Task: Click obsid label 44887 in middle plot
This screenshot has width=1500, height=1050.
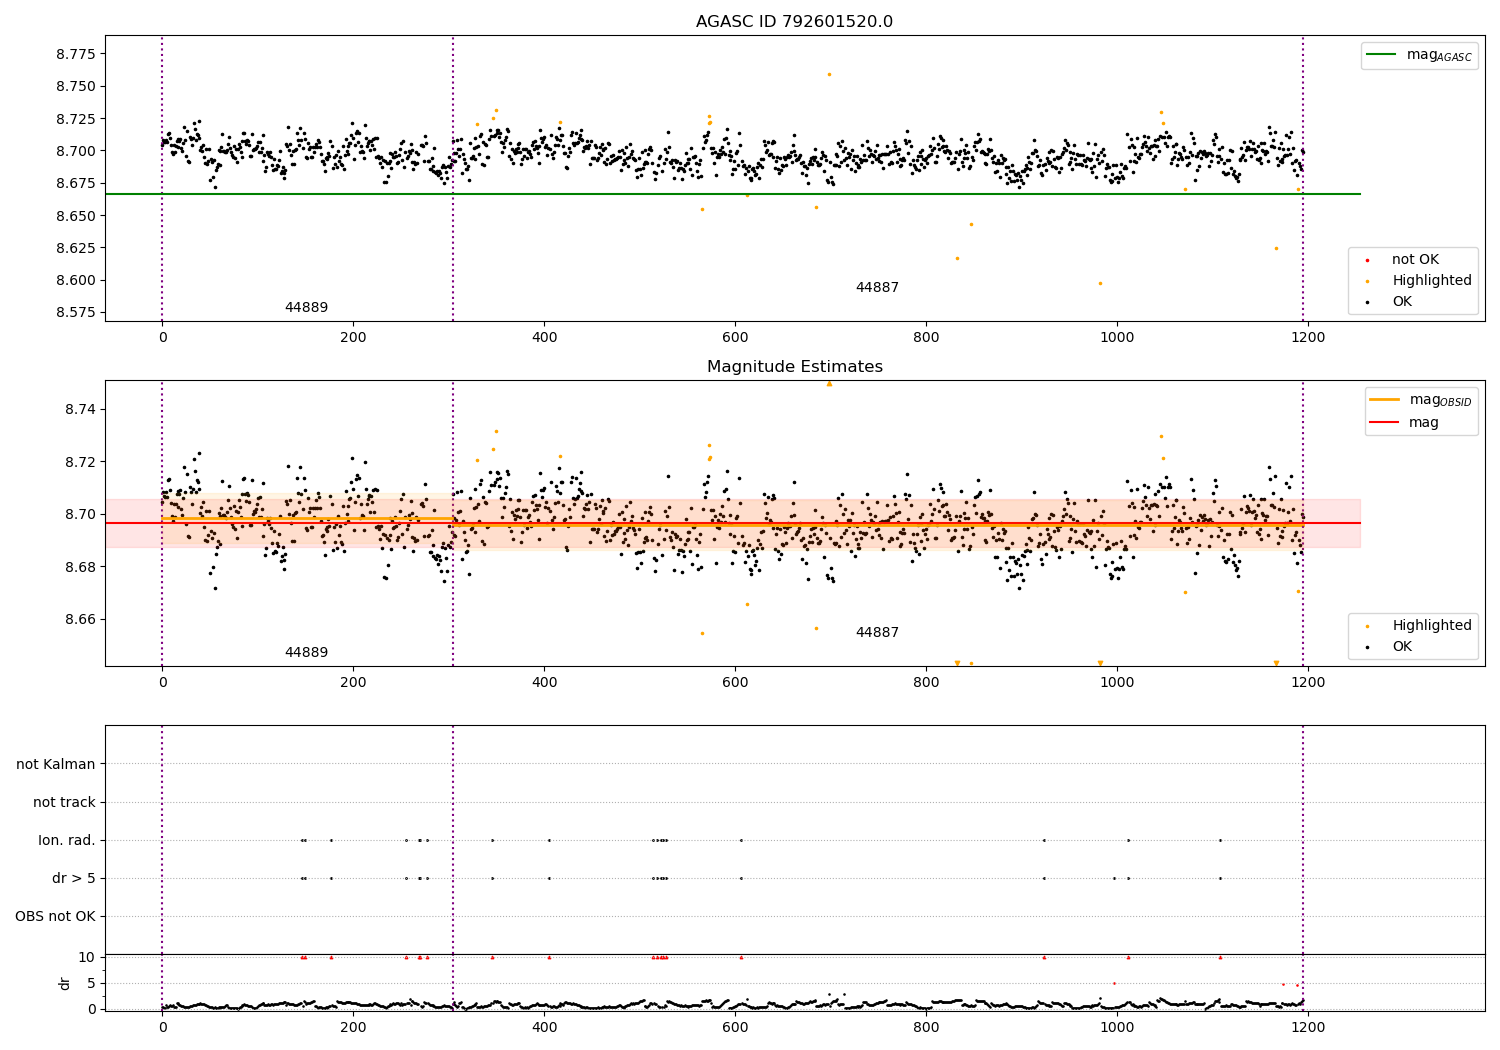Action: [x=877, y=632]
